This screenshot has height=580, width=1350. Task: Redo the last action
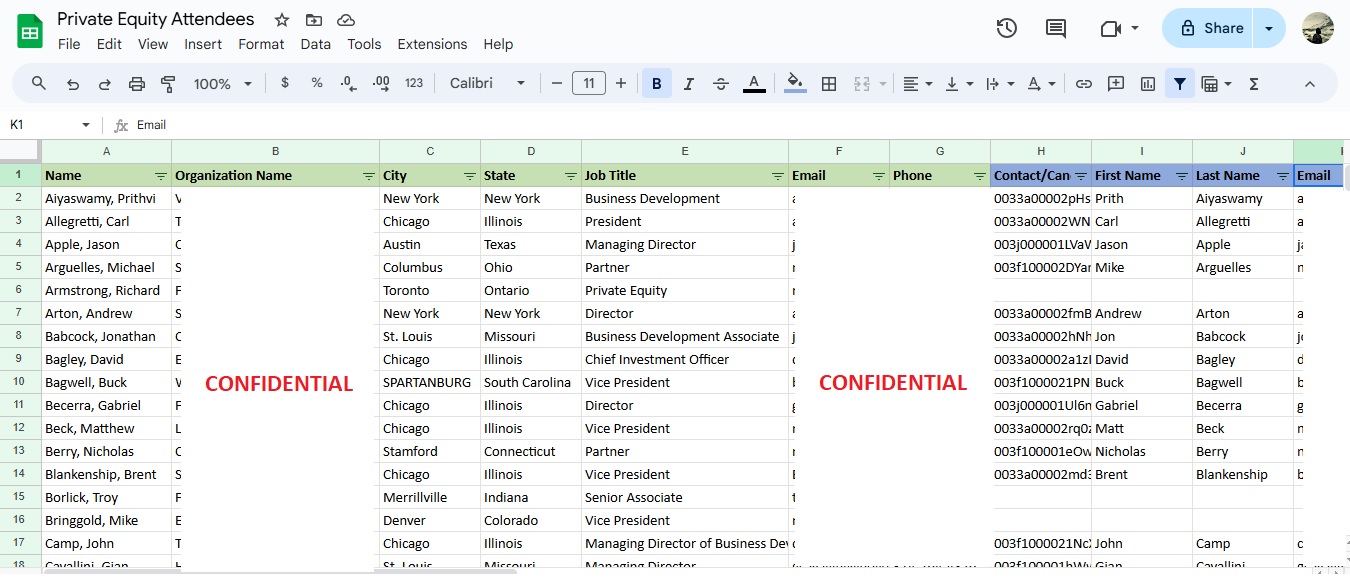point(104,84)
